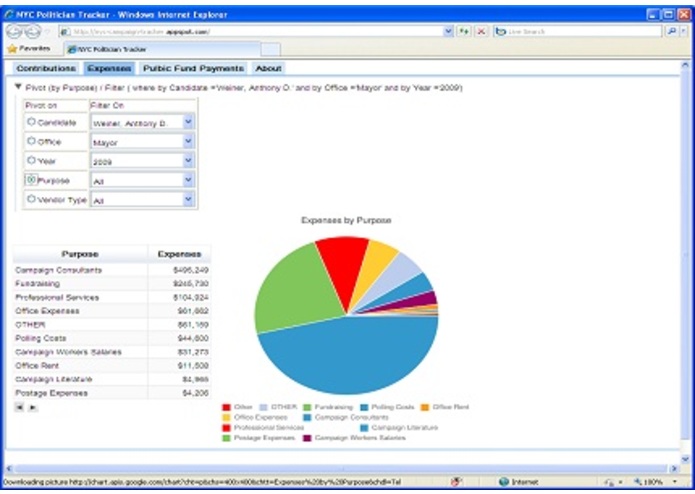This screenshot has height=494, width=695.
Task: Click the vertical scrollbar down arrow
Action: 685,459
